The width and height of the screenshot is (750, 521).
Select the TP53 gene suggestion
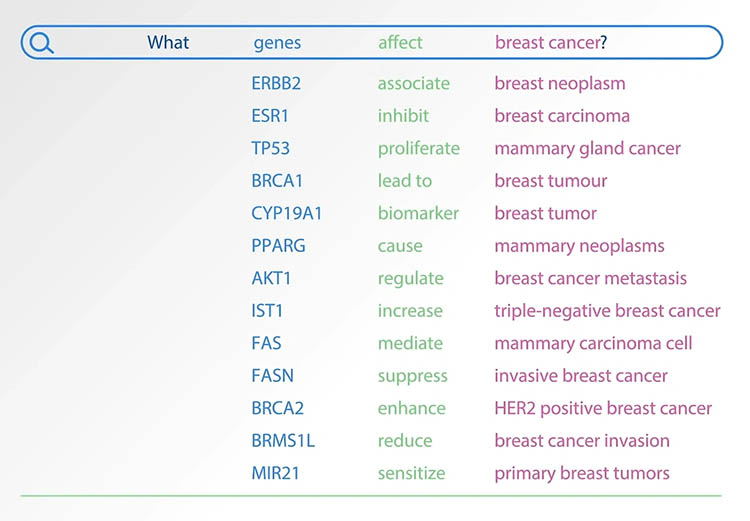(x=270, y=148)
